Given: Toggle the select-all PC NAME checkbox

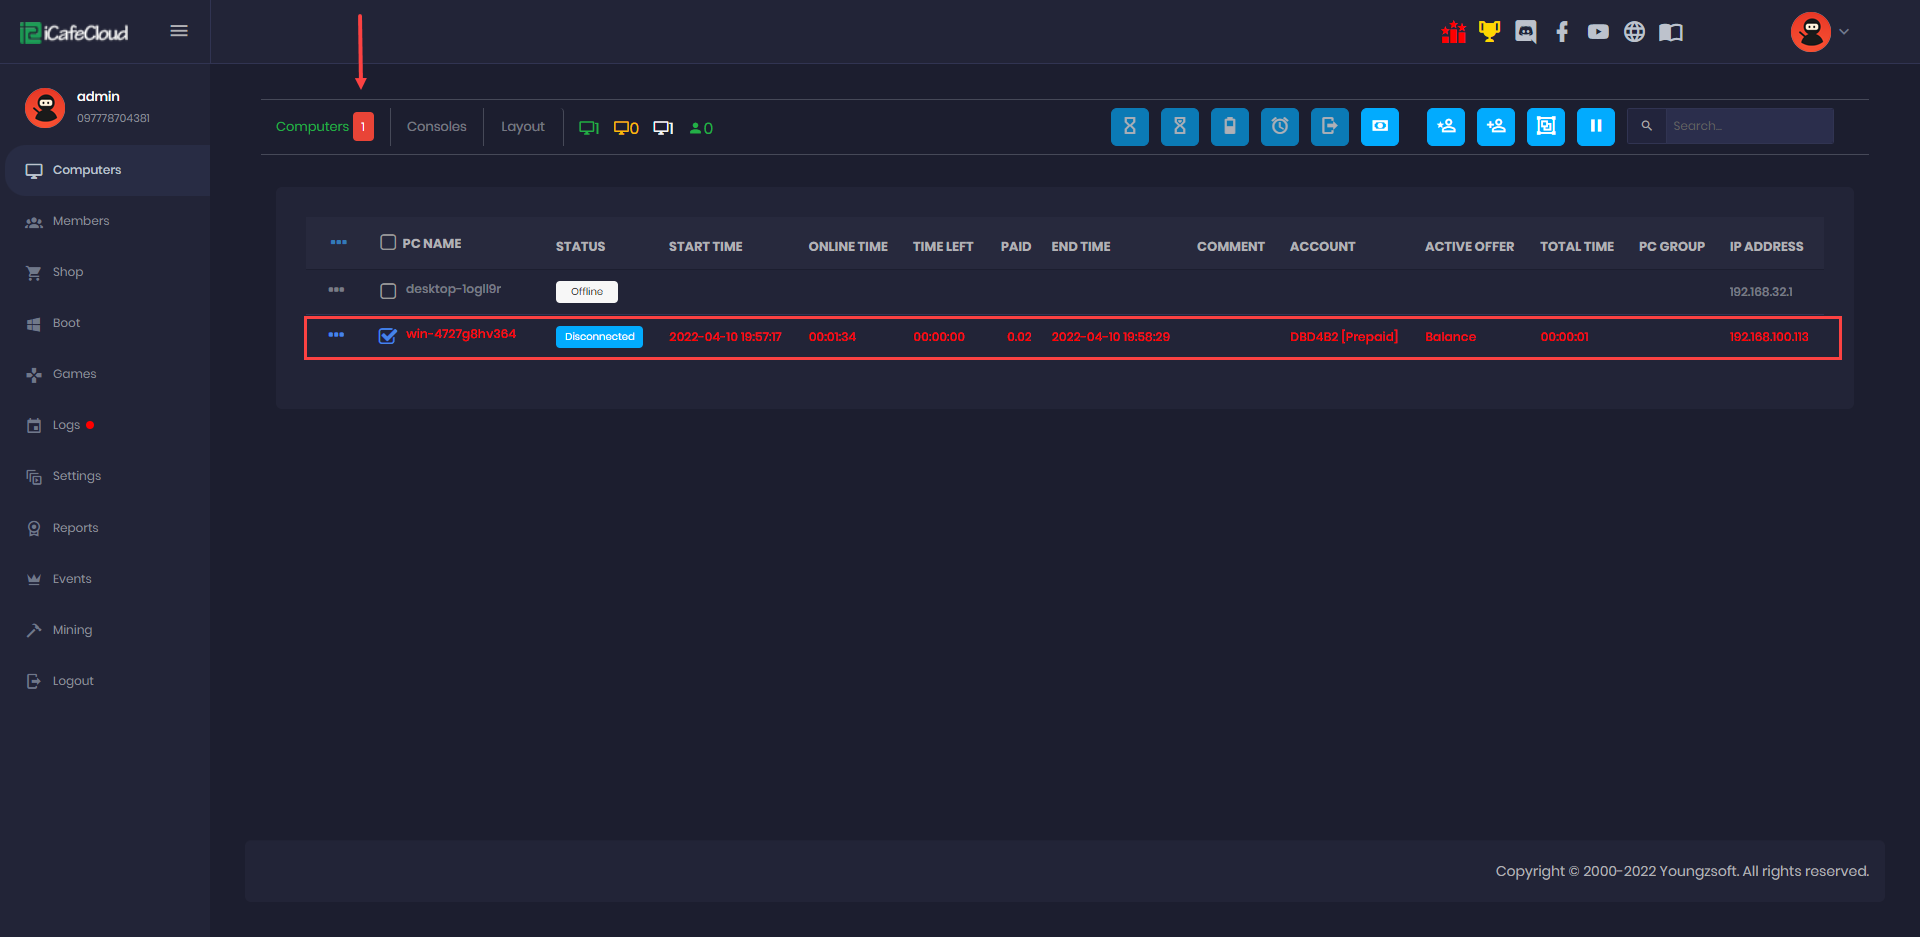Looking at the screenshot, I should tap(388, 243).
